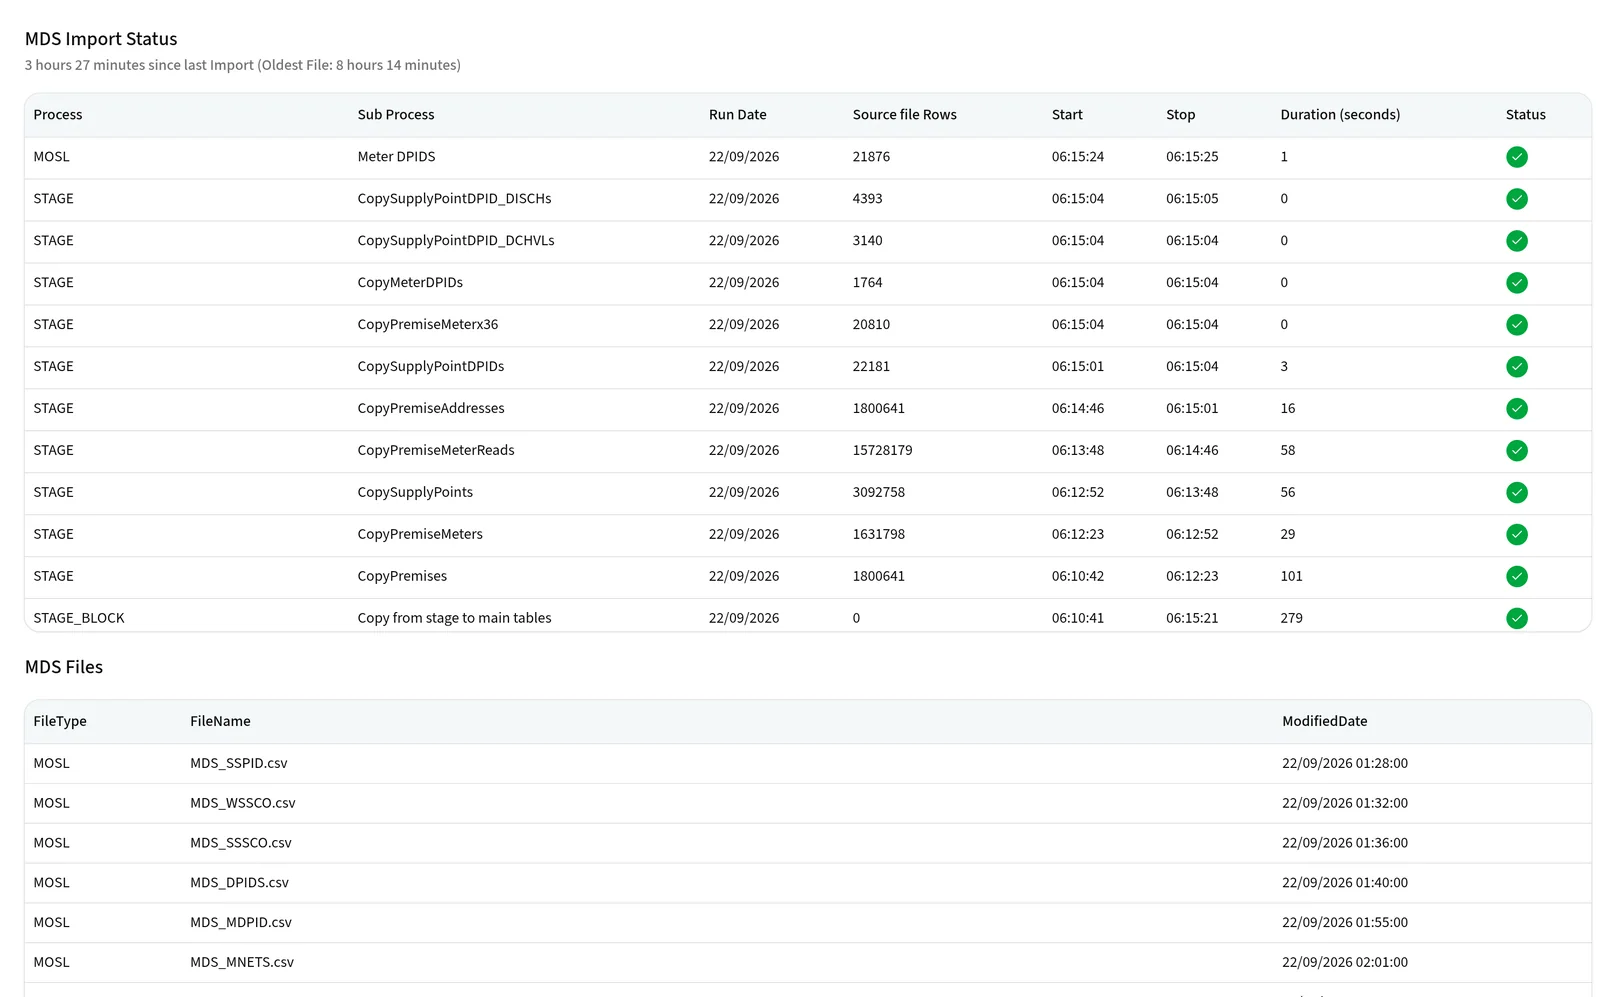Image resolution: width=1600 pixels, height=997 pixels.
Task: Click the Process column header
Action: point(58,115)
